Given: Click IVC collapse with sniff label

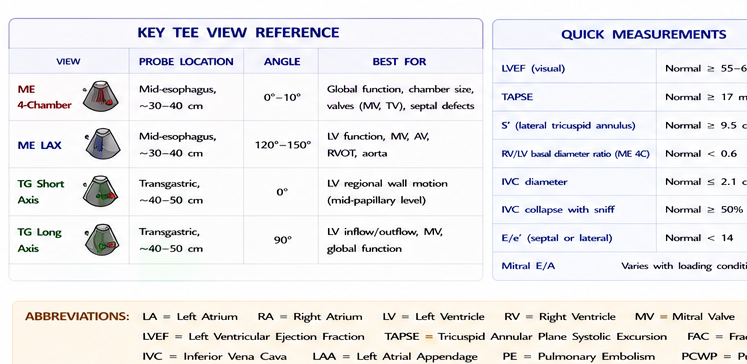Looking at the screenshot, I should pos(558,210).
